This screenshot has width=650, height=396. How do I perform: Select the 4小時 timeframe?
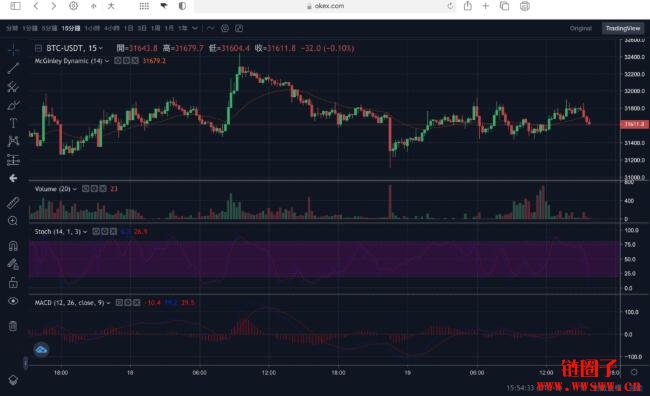(112, 28)
